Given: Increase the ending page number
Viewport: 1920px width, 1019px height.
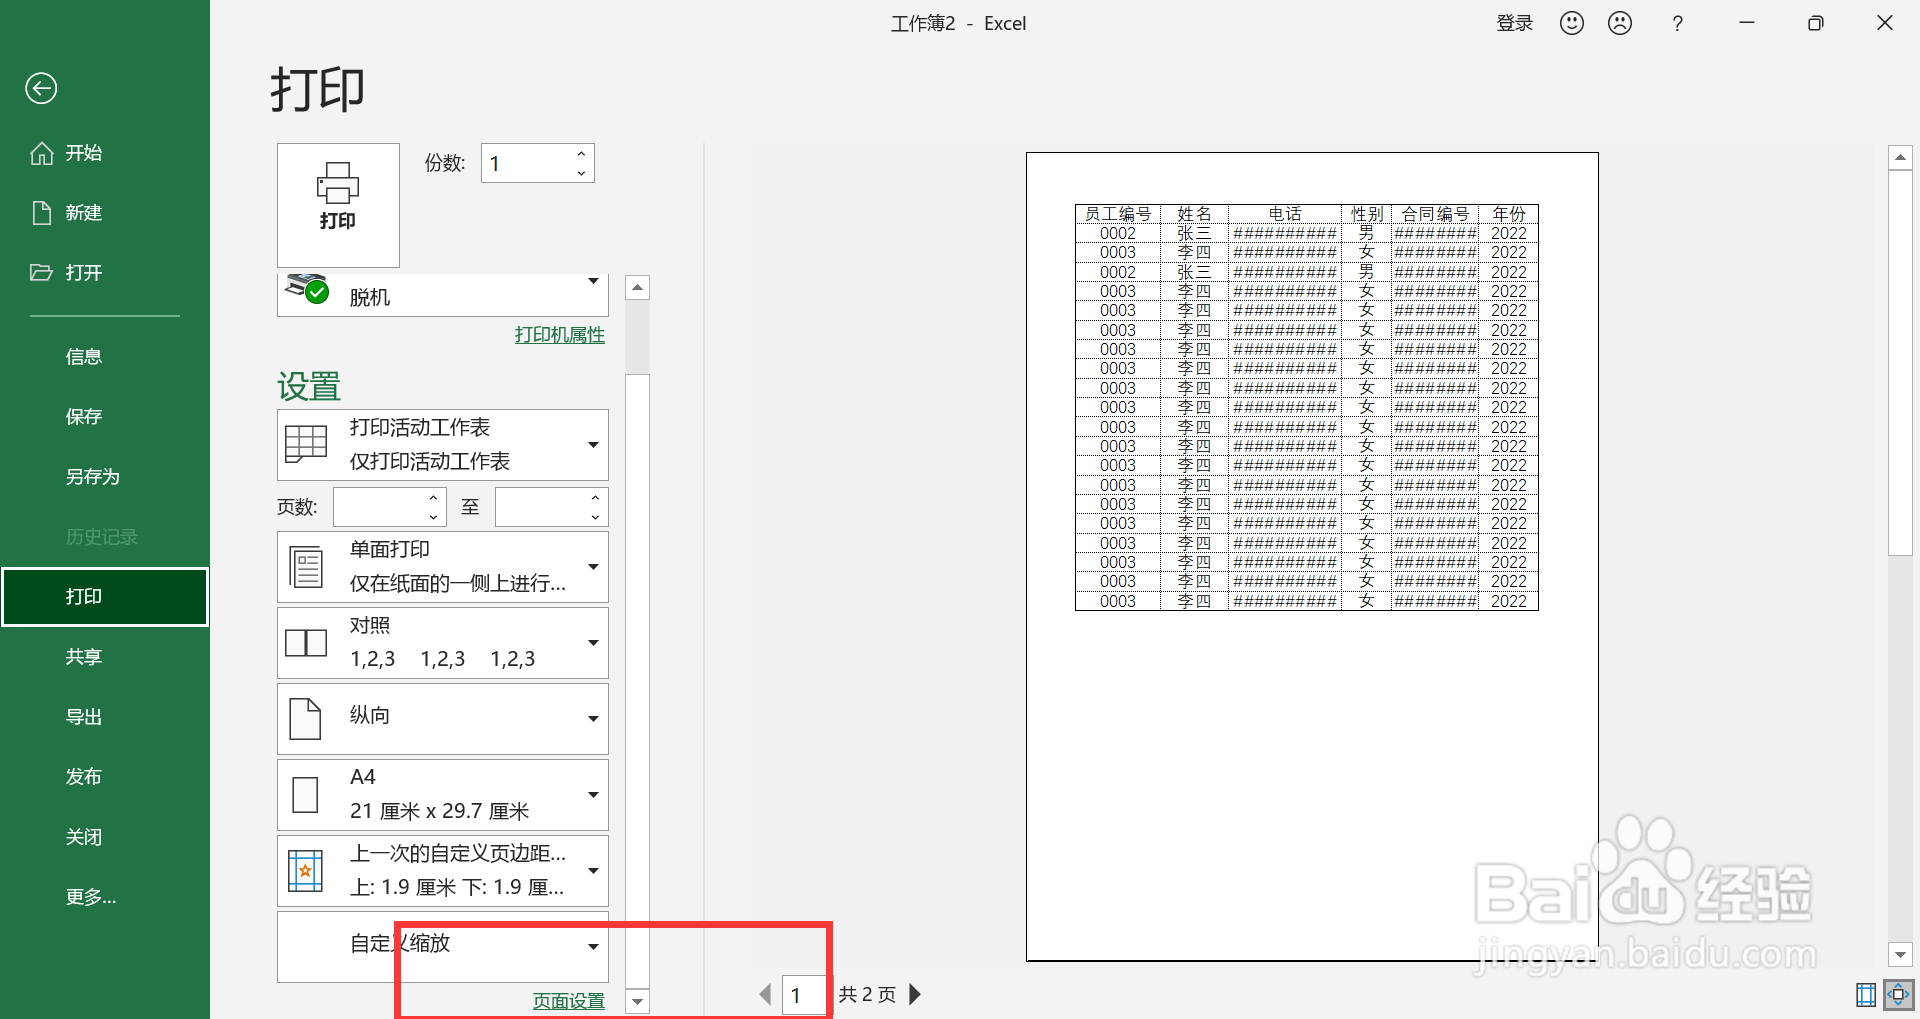Looking at the screenshot, I should tap(595, 498).
